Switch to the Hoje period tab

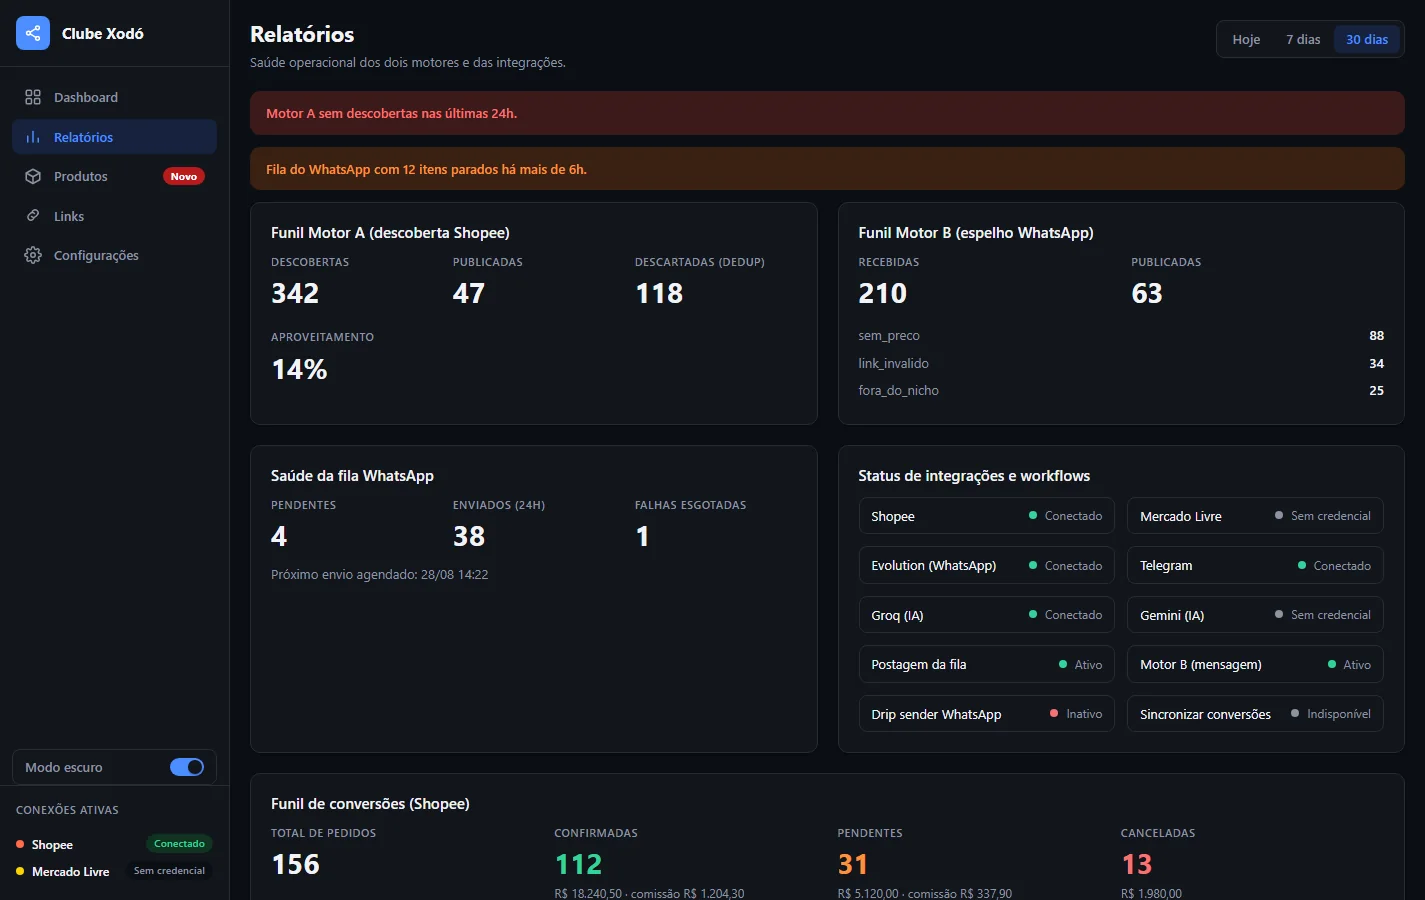point(1246,40)
